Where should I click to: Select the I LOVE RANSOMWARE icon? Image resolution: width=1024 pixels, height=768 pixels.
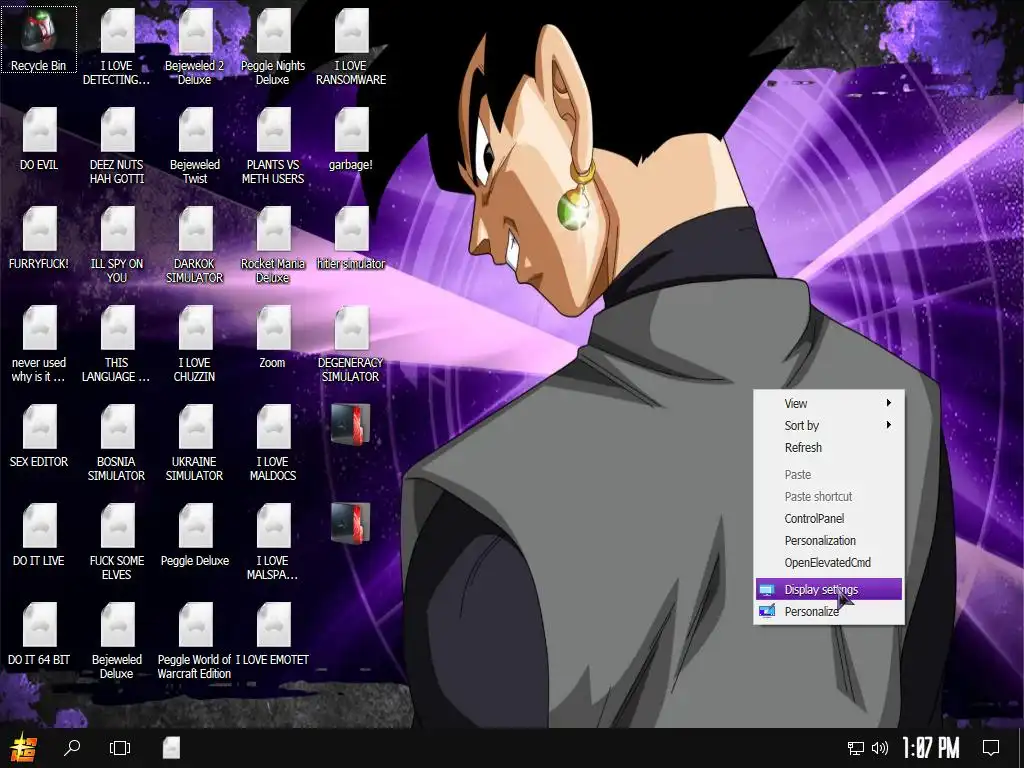351,47
